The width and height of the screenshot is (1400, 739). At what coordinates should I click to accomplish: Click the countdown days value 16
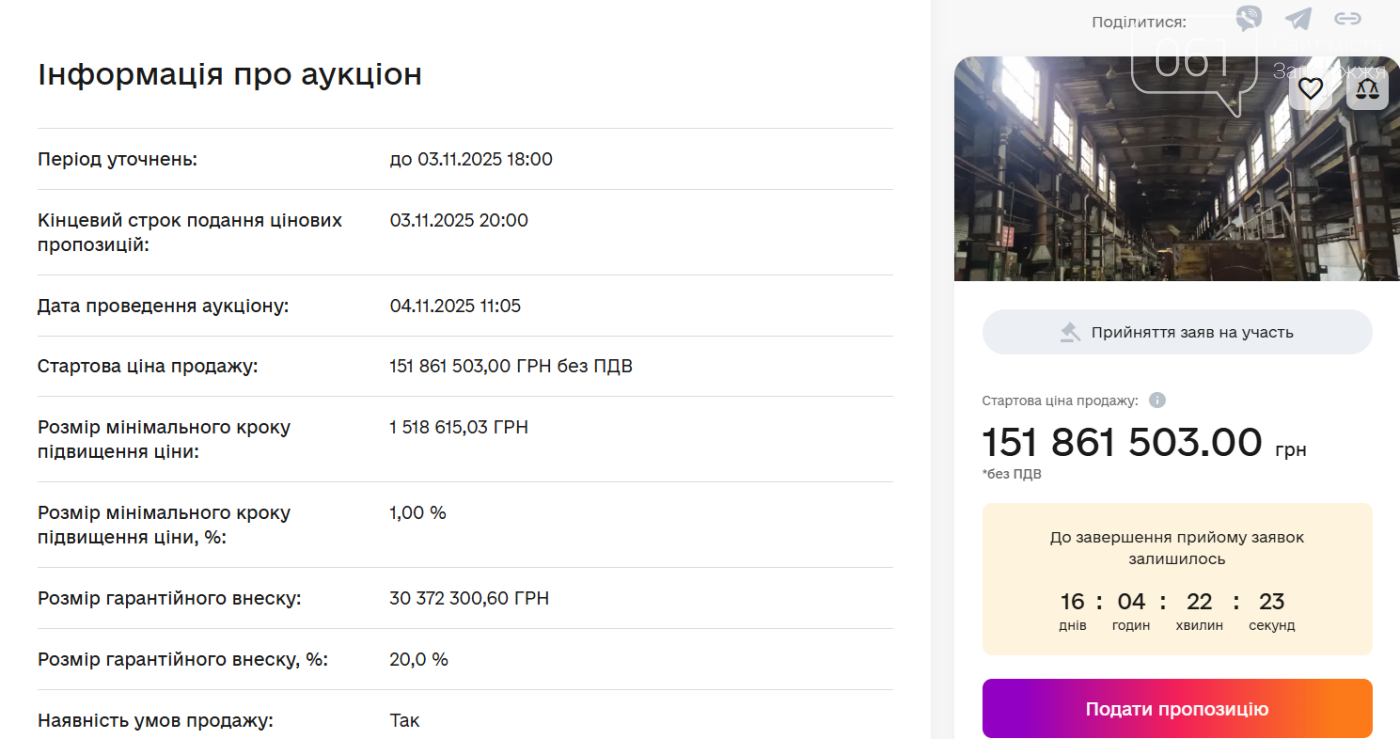[1072, 601]
